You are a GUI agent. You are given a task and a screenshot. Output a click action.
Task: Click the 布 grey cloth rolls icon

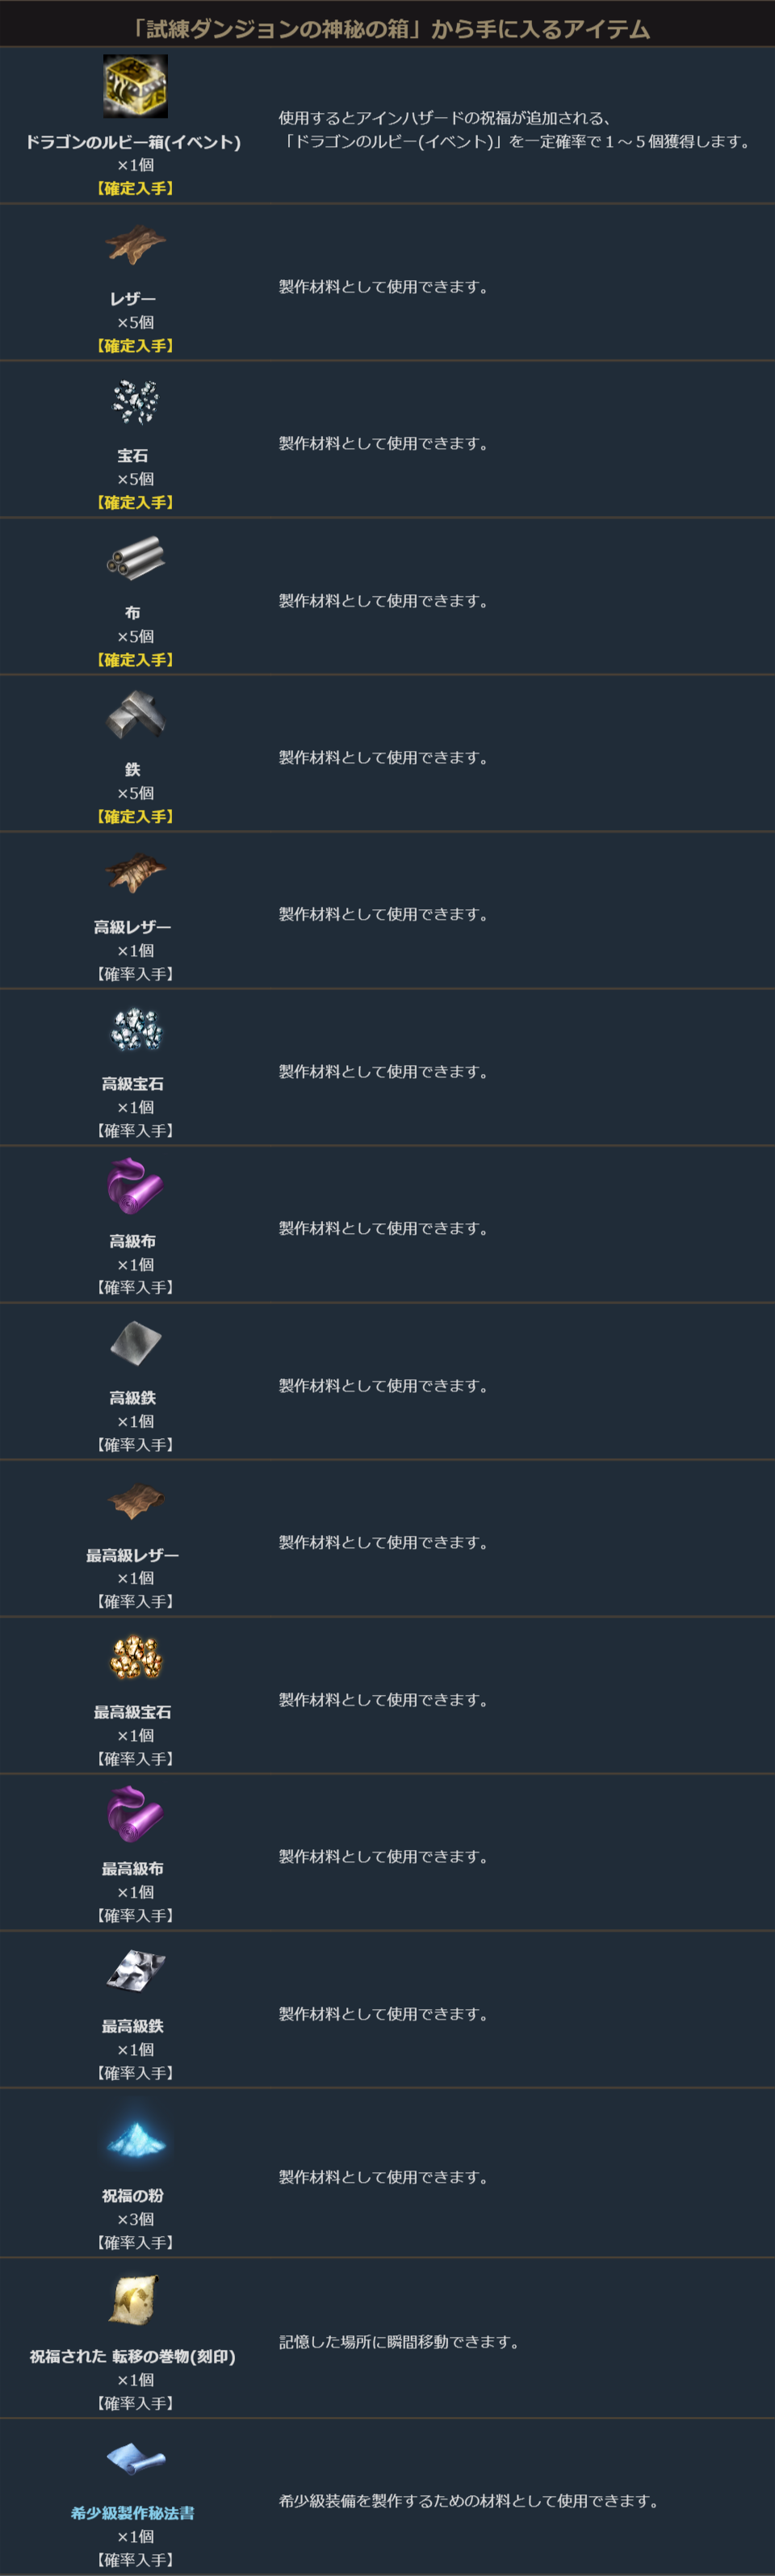pos(135,558)
